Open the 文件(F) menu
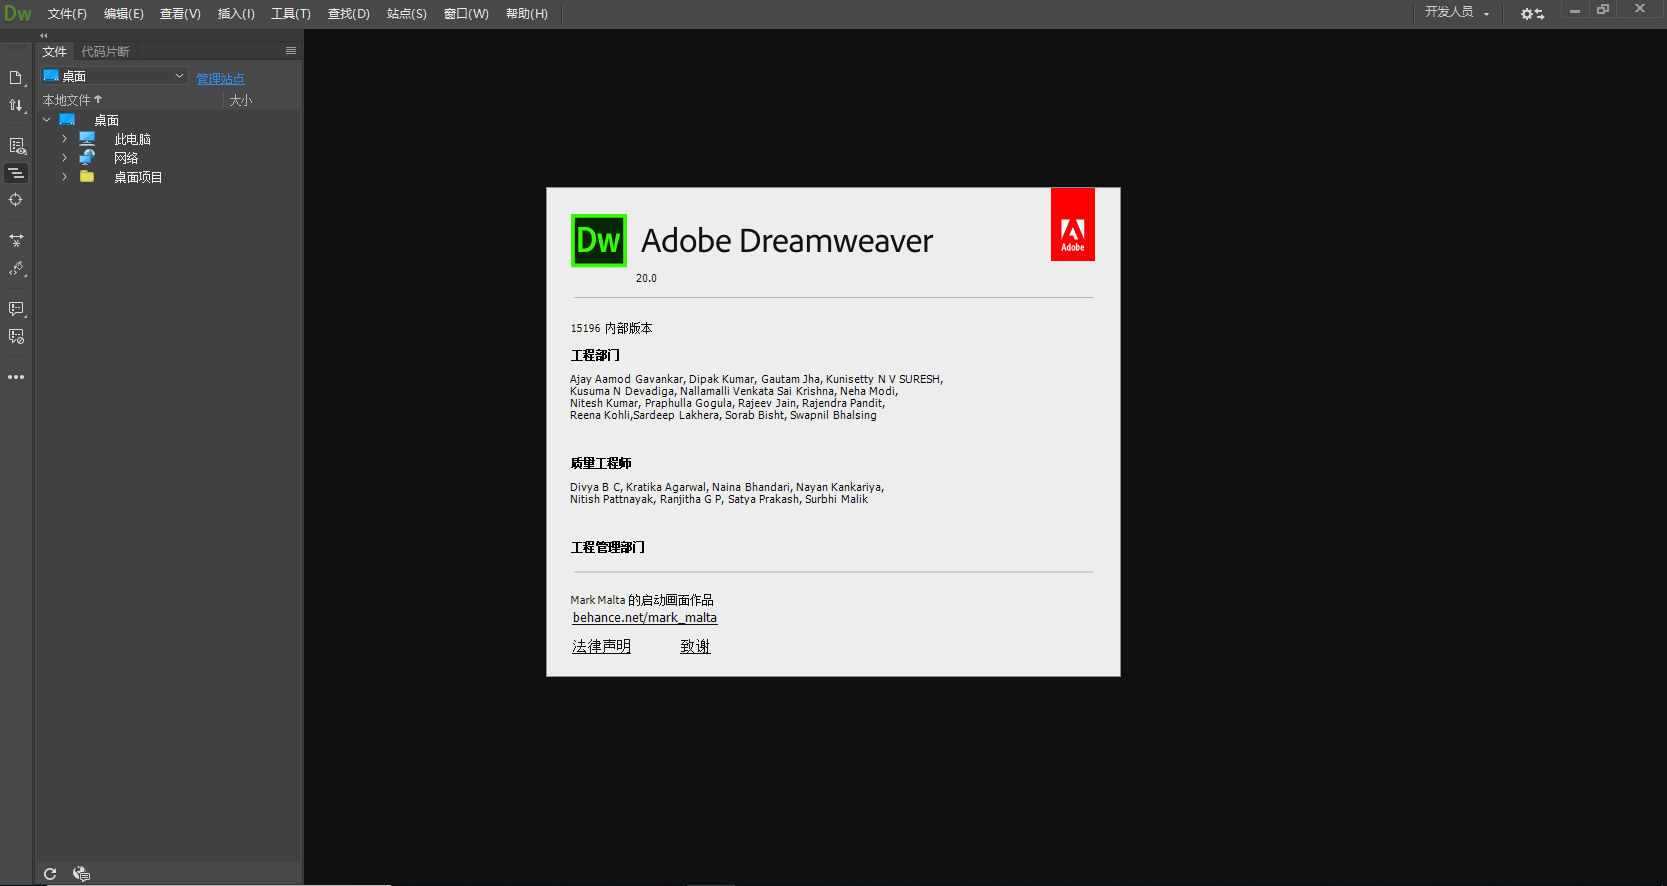The height and width of the screenshot is (886, 1667). tap(67, 14)
